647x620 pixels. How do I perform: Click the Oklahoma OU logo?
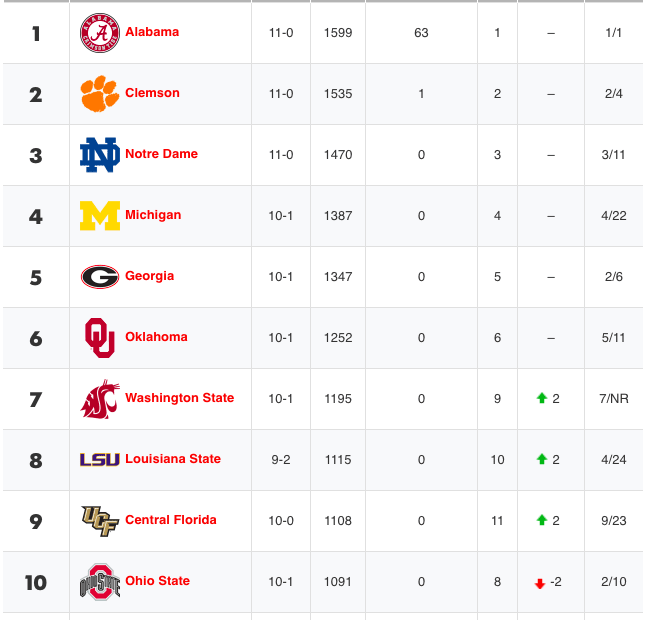pos(100,338)
